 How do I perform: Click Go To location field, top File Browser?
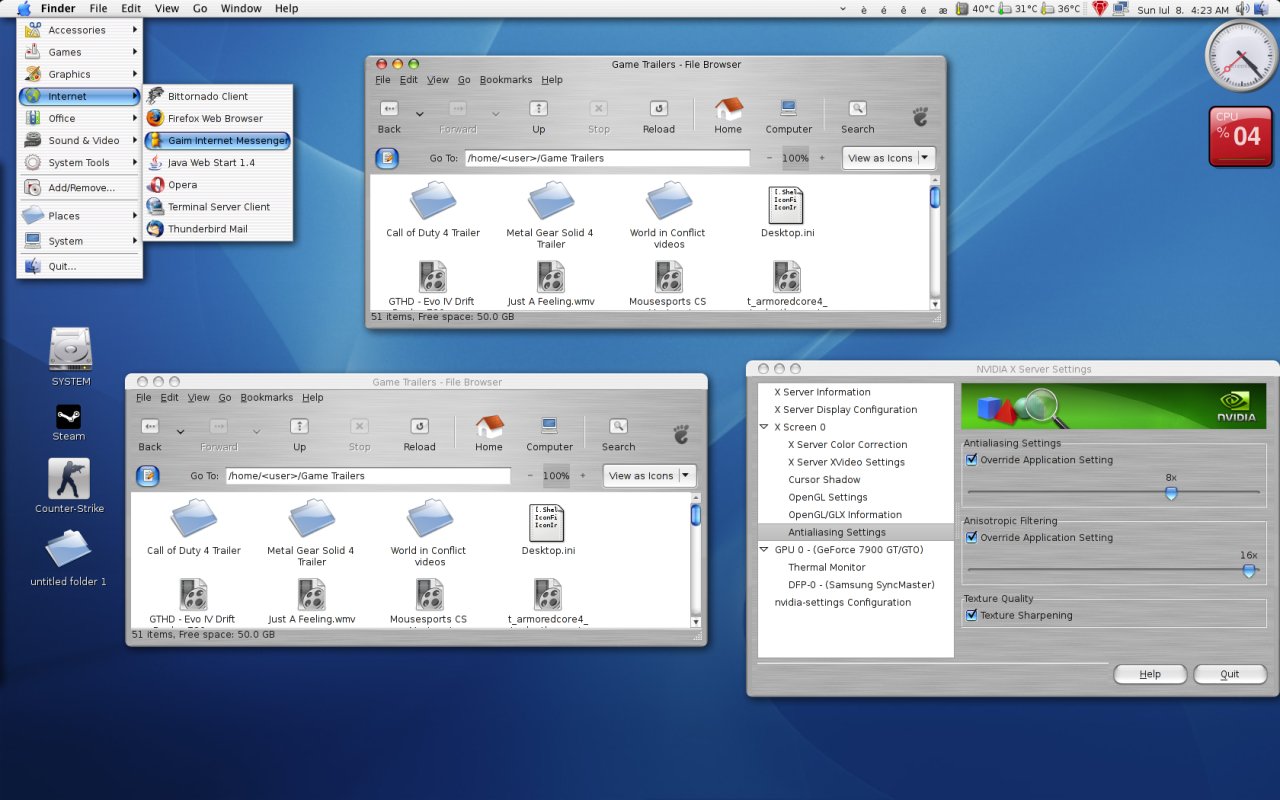(x=607, y=158)
